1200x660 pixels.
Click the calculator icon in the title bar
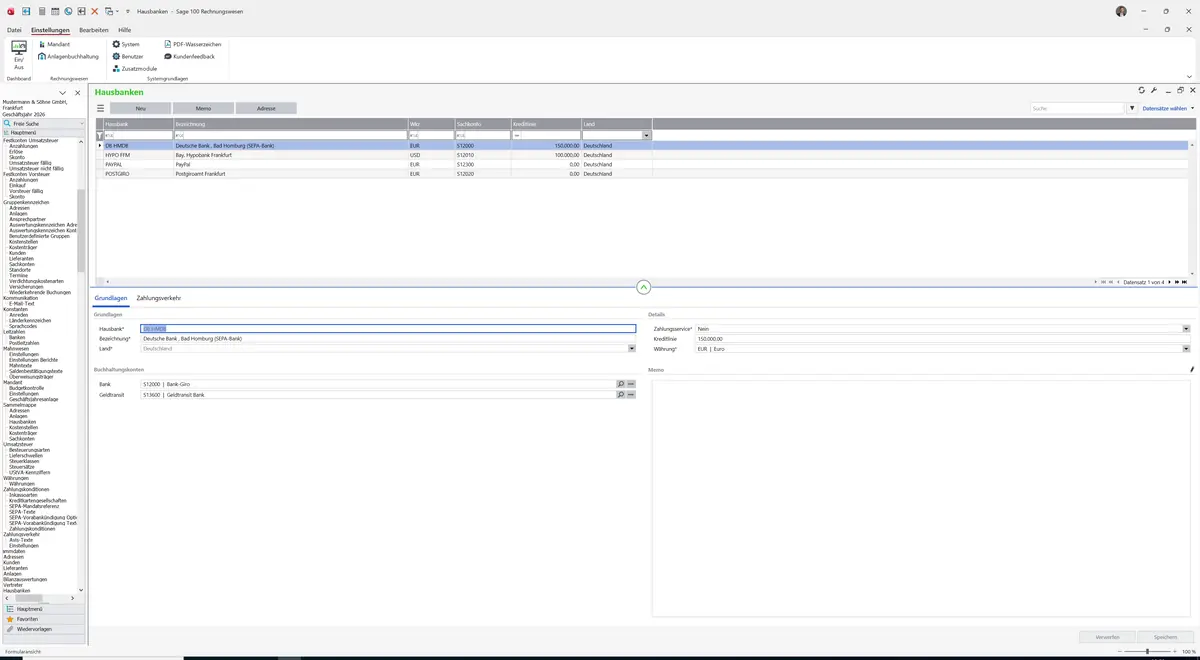coord(41,11)
